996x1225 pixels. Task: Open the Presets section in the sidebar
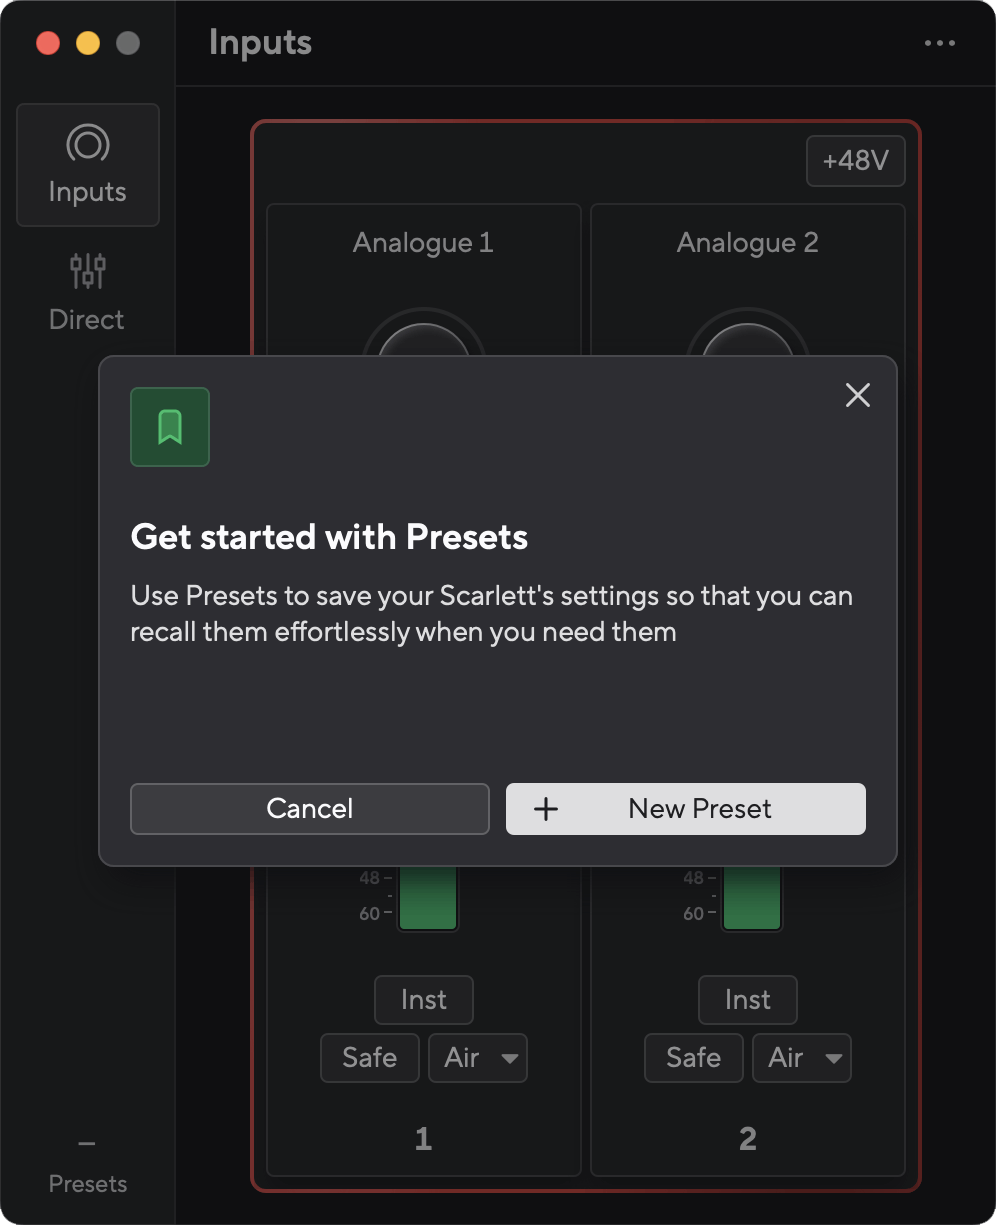coord(88,1166)
